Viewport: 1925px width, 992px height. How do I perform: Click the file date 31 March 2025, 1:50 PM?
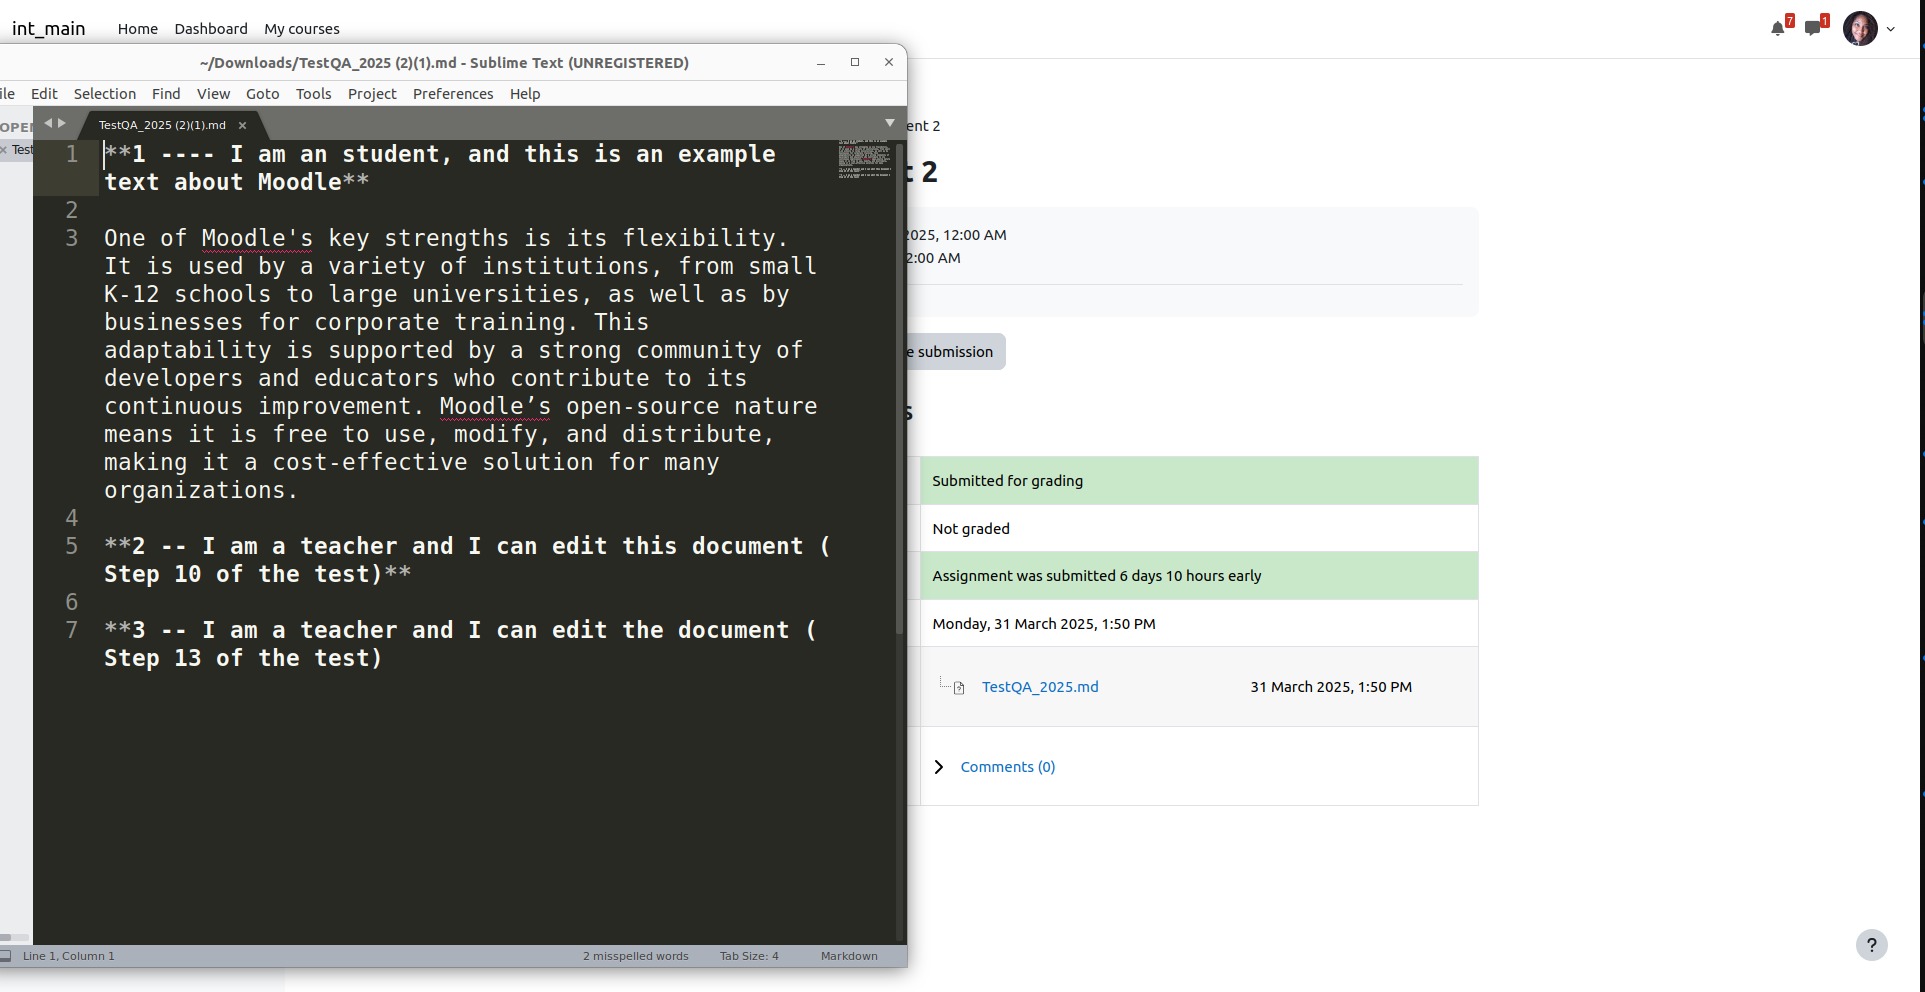tap(1331, 687)
